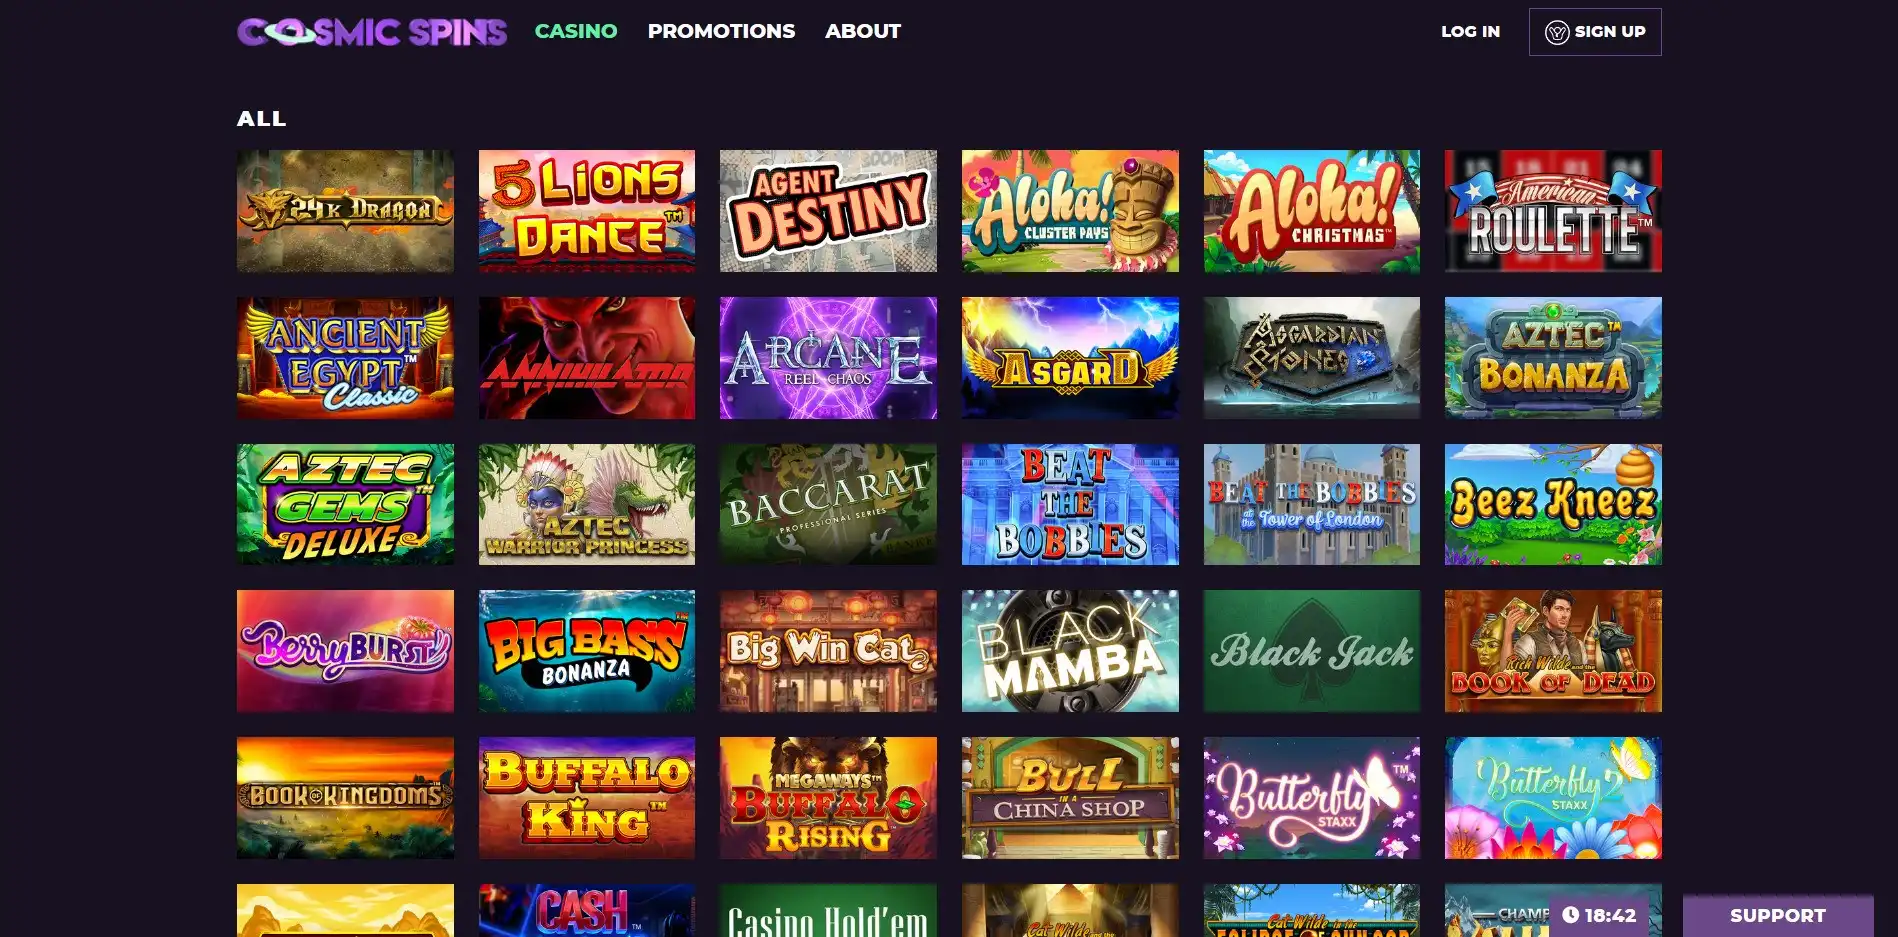Open the Big Bass Bonanza game

pos(587,651)
